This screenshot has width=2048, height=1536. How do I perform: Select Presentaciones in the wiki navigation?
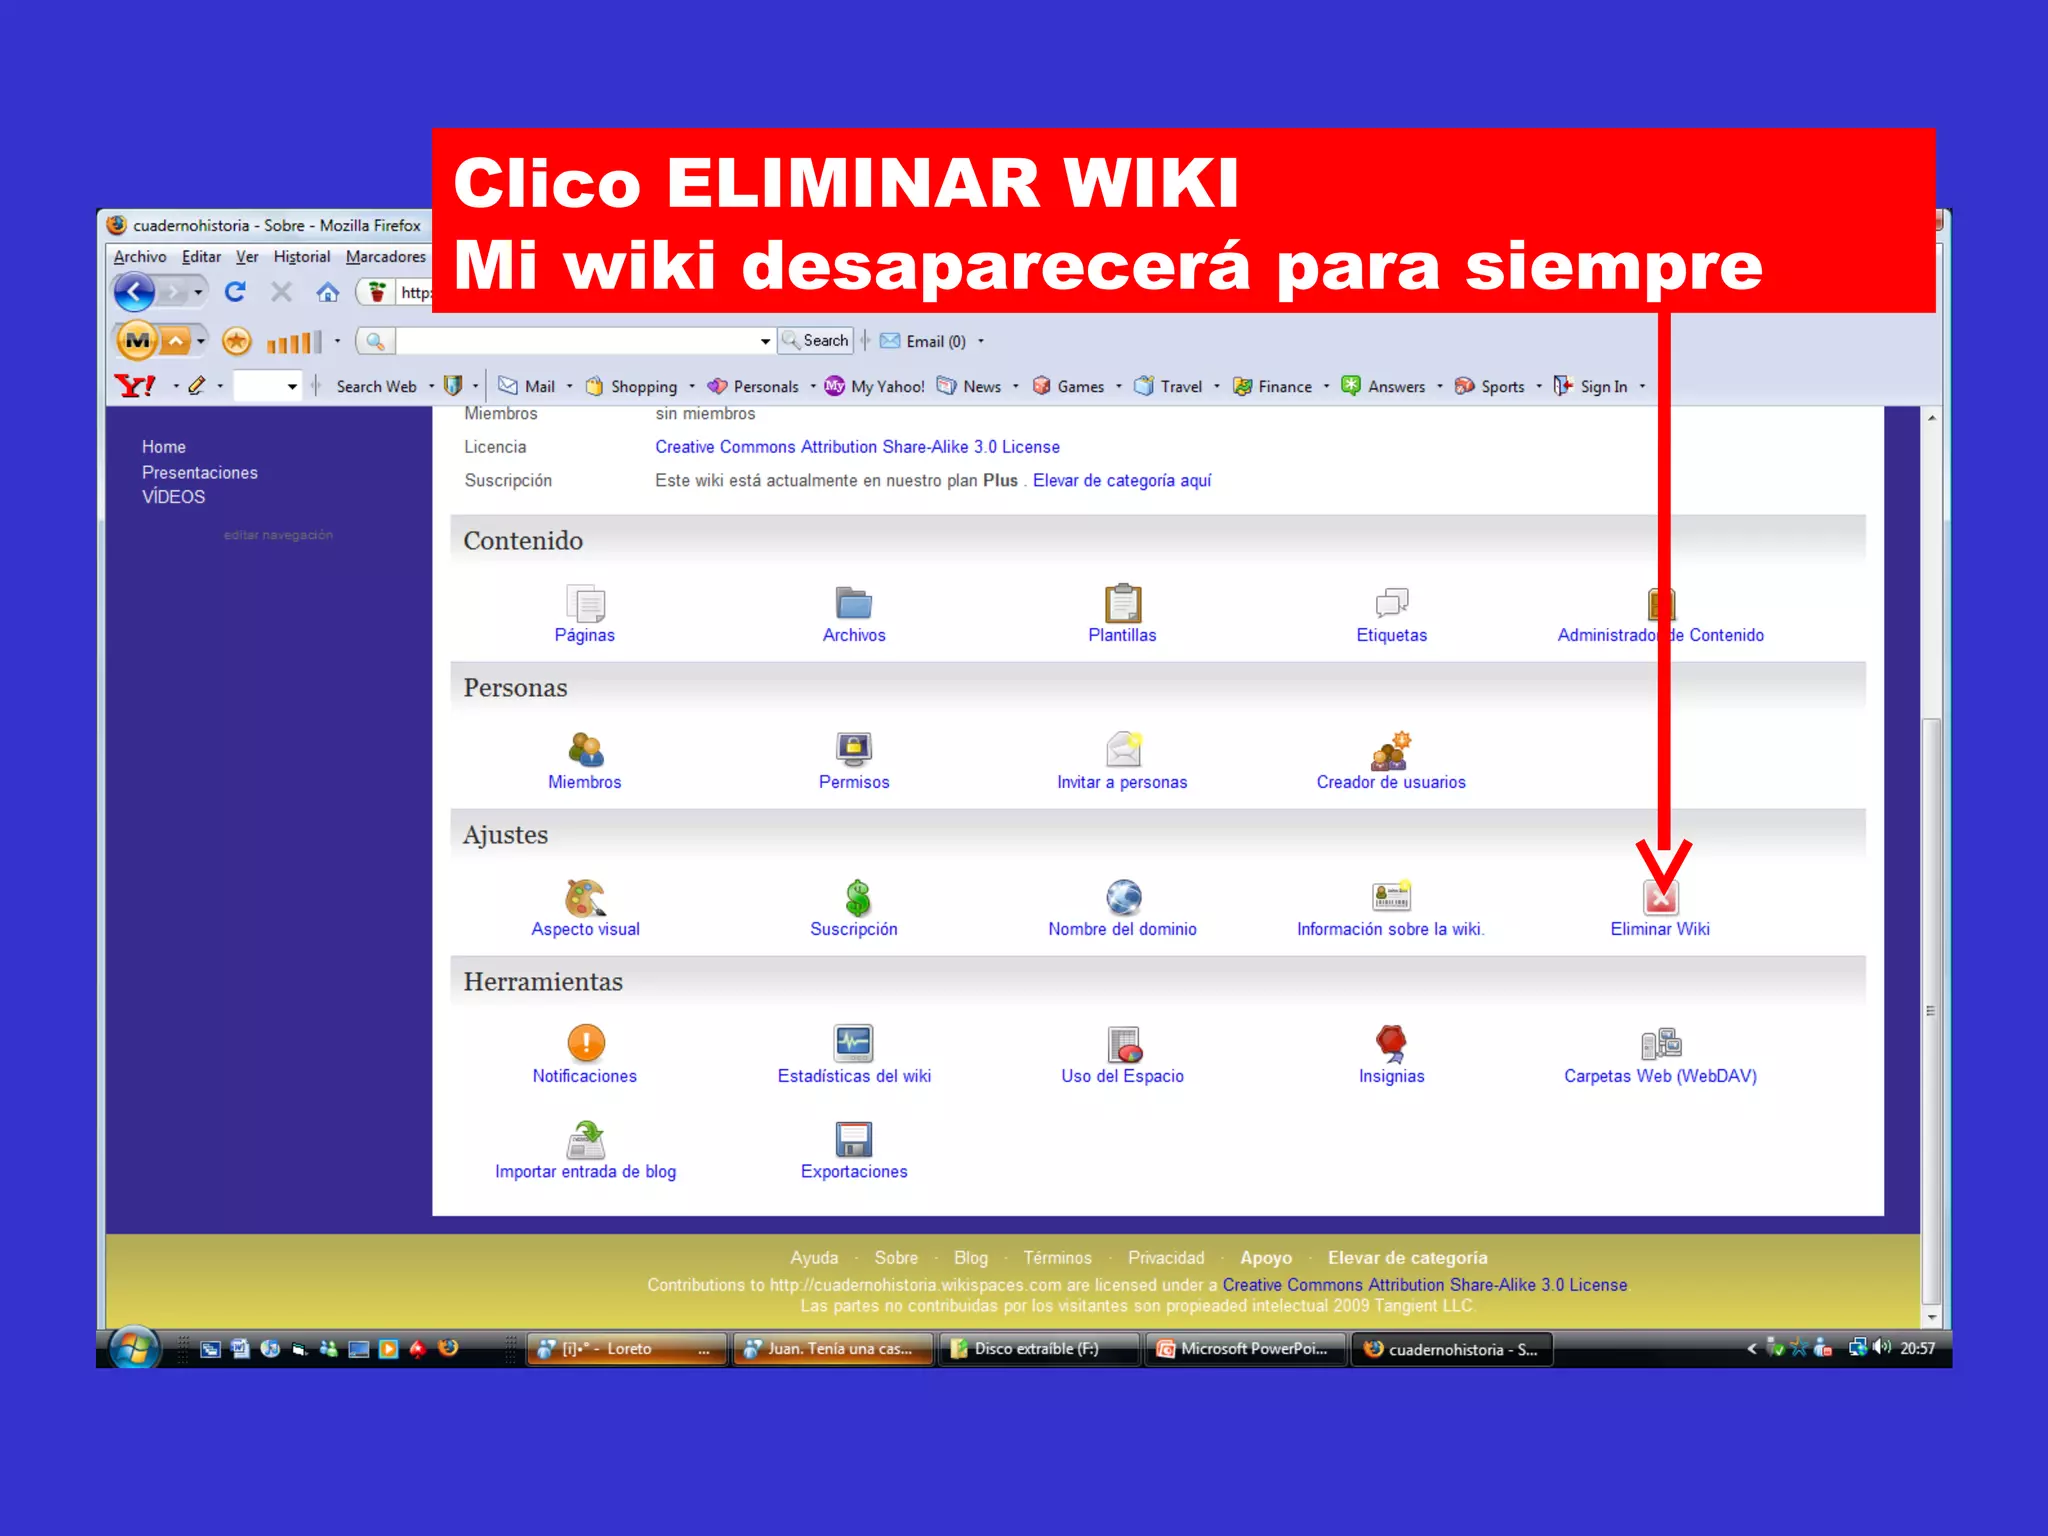tap(200, 473)
